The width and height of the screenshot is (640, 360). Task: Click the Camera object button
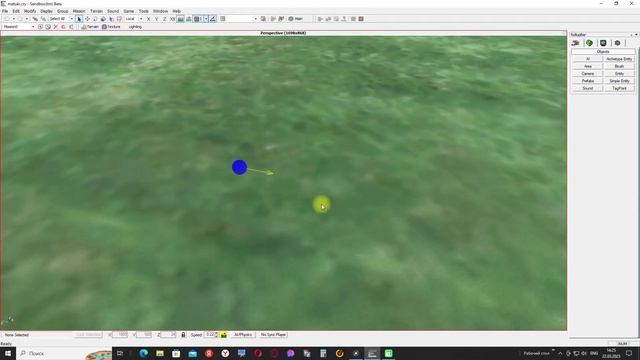click(587, 73)
